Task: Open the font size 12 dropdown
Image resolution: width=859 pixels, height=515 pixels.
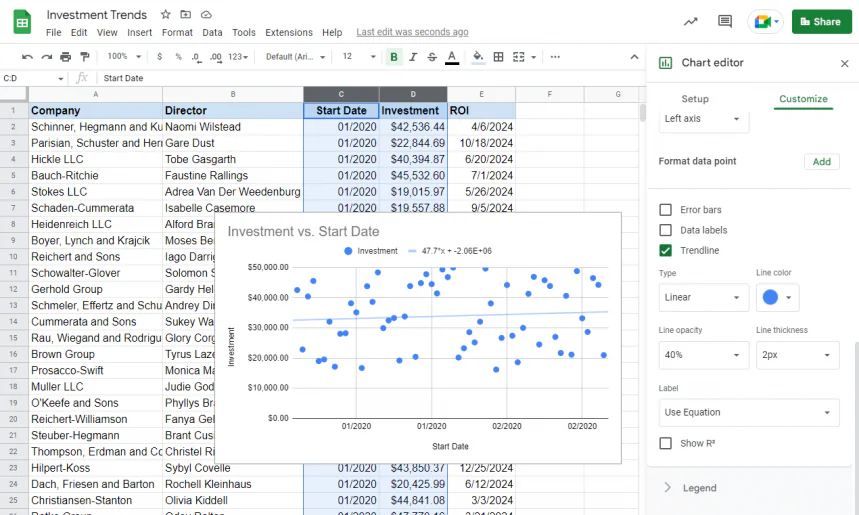Action: (x=359, y=56)
